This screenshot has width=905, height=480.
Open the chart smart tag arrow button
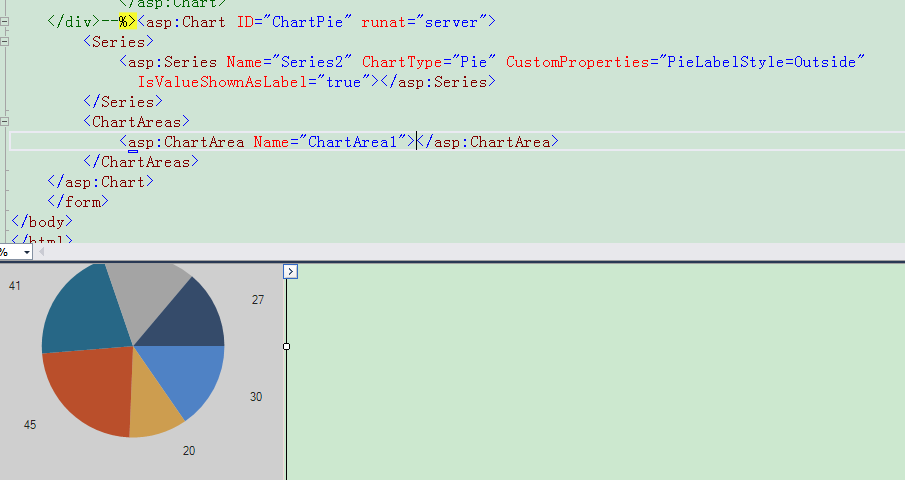pos(290,271)
